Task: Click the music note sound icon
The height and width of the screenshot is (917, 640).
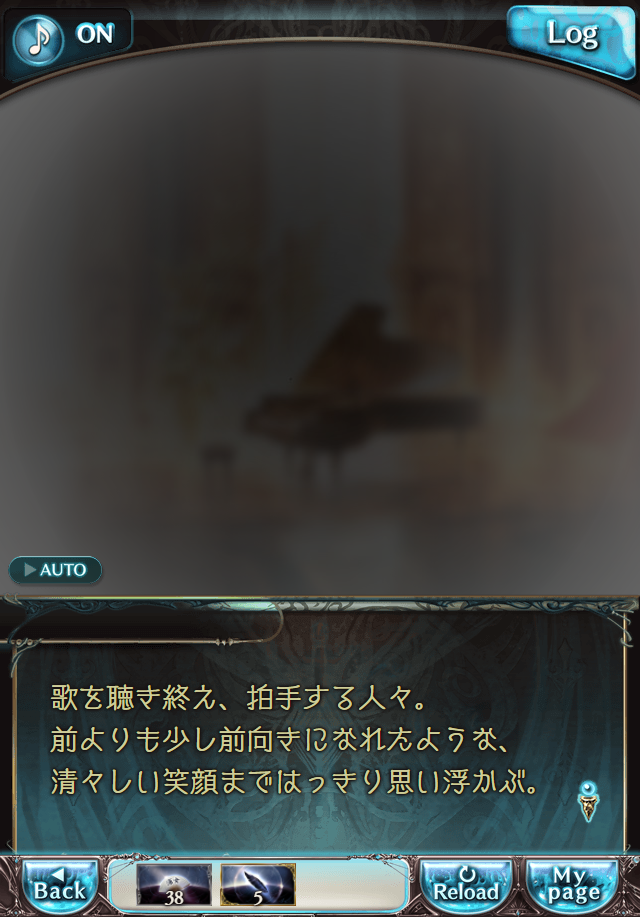Action: (x=39, y=39)
